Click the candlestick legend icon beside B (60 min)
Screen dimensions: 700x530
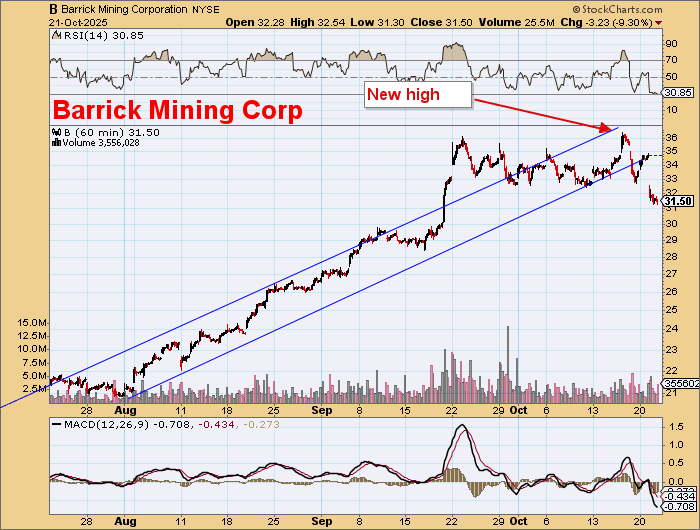pyautogui.click(x=55, y=132)
